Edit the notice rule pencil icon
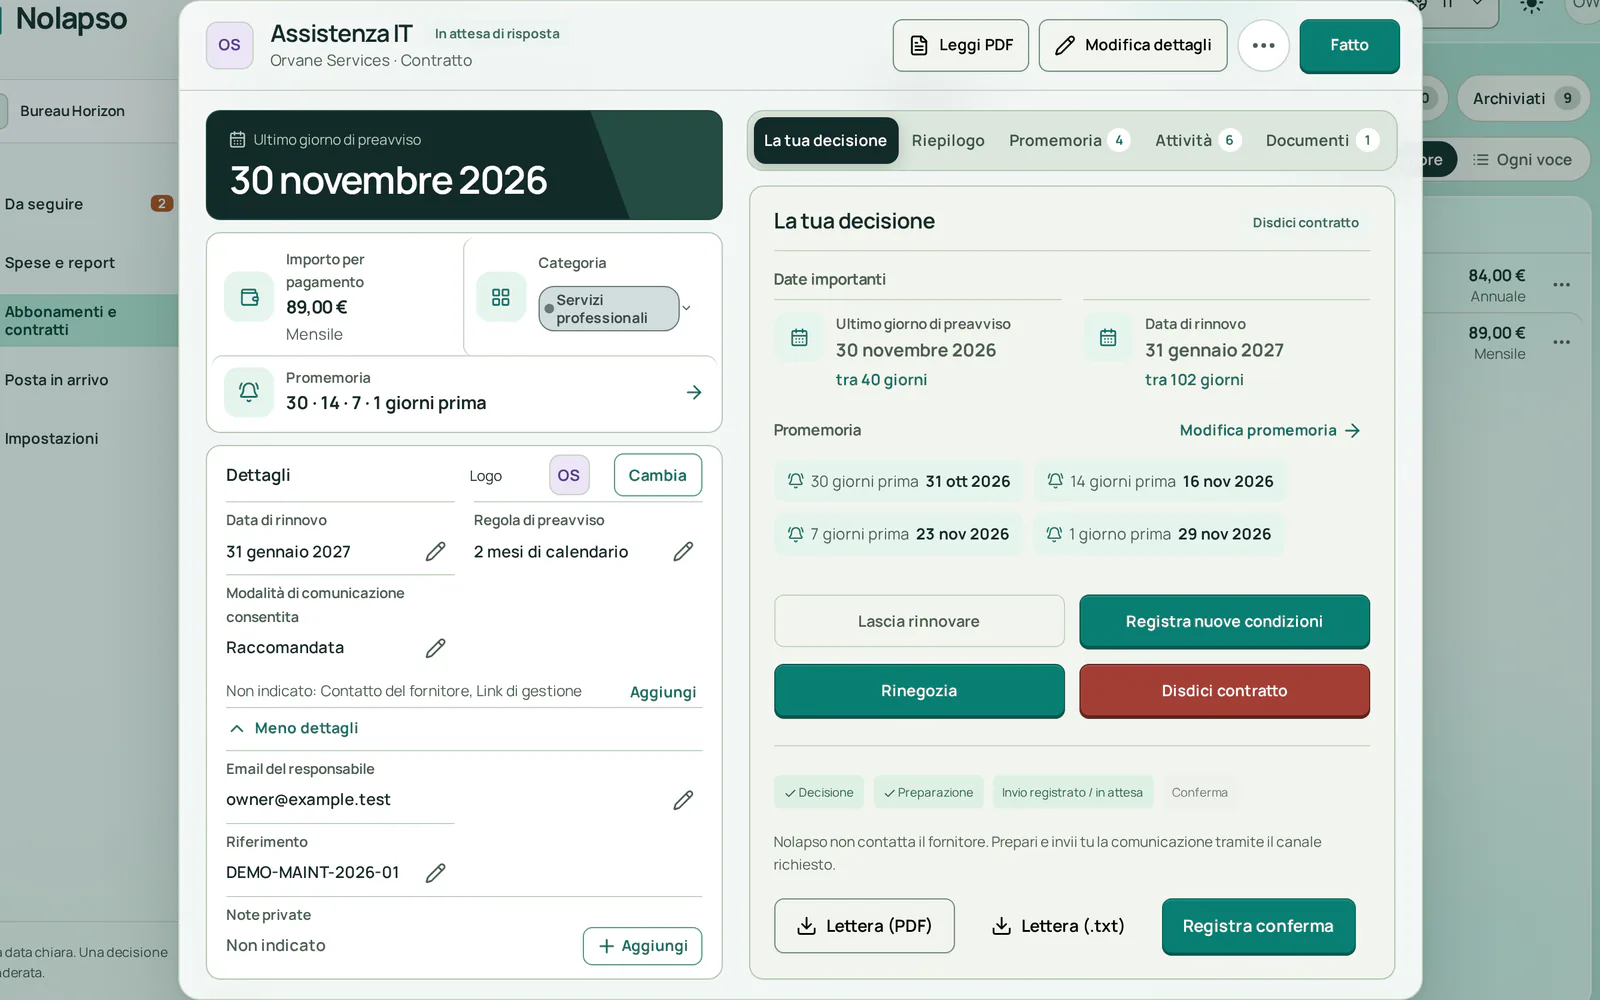Image resolution: width=1600 pixels, height=1000 pixels. click(x=683, y=552)
